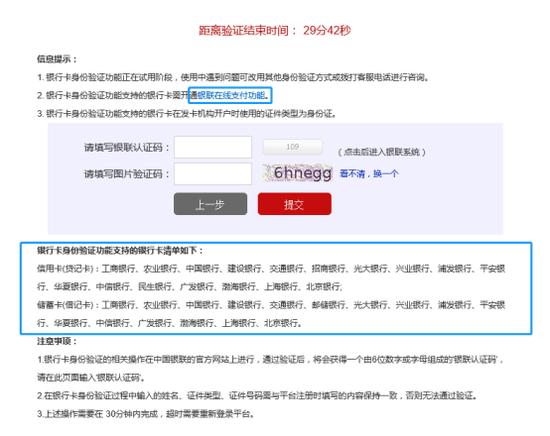Click the label 请填写图片验证码：
Image resolution: width=550 pixels, height=436 pixels.
127,174
